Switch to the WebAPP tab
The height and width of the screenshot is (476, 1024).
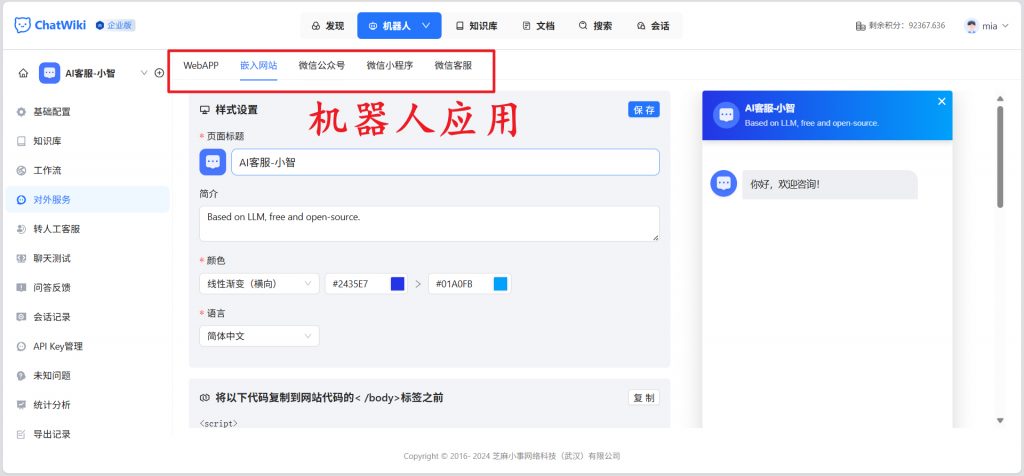[x=201, y=65]
